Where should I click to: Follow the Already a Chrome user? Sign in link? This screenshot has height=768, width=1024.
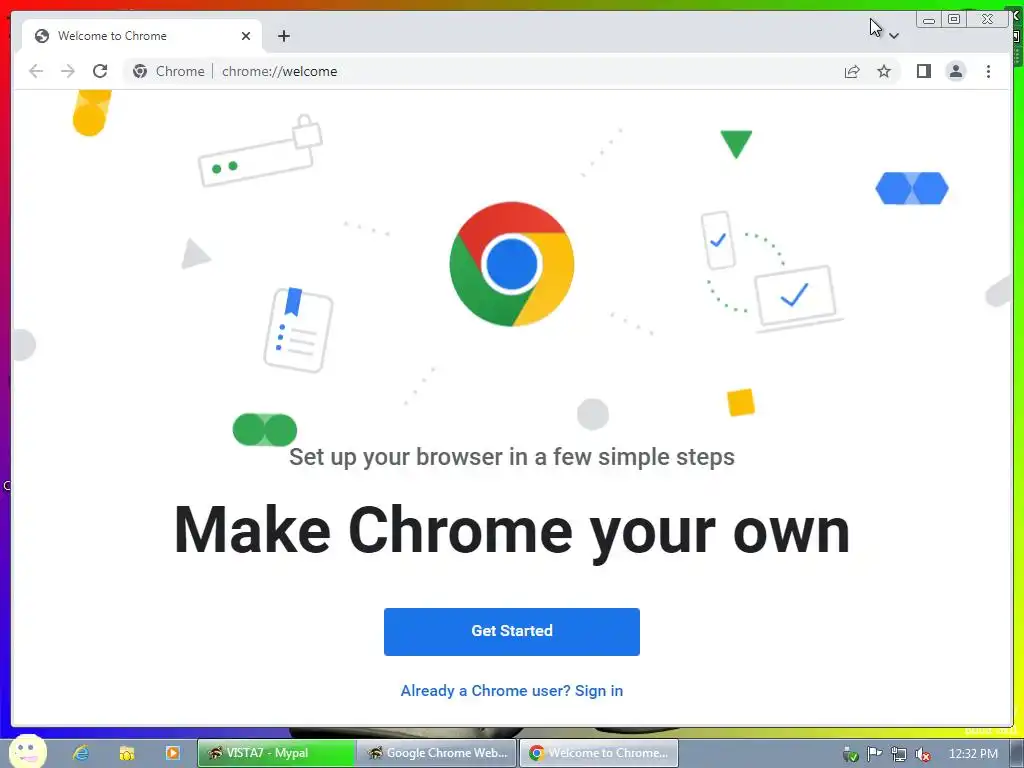511,691
